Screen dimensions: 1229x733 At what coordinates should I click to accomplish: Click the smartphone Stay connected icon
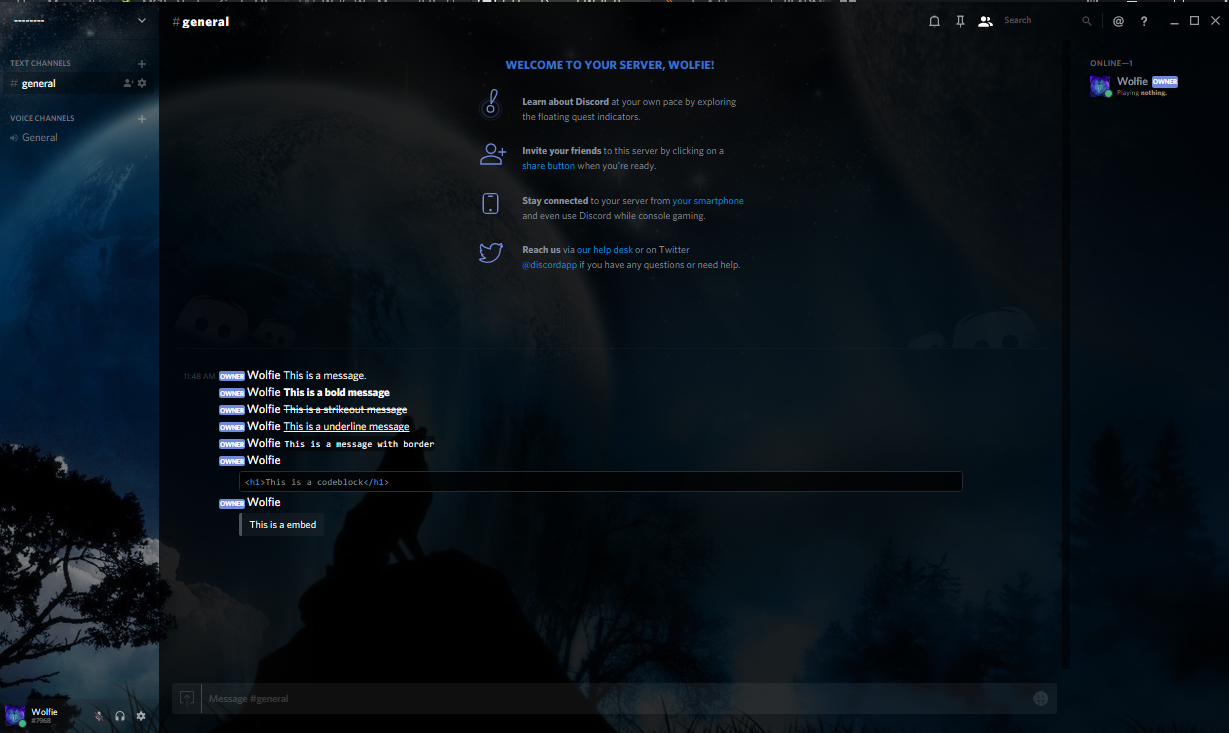click(490, 204)
